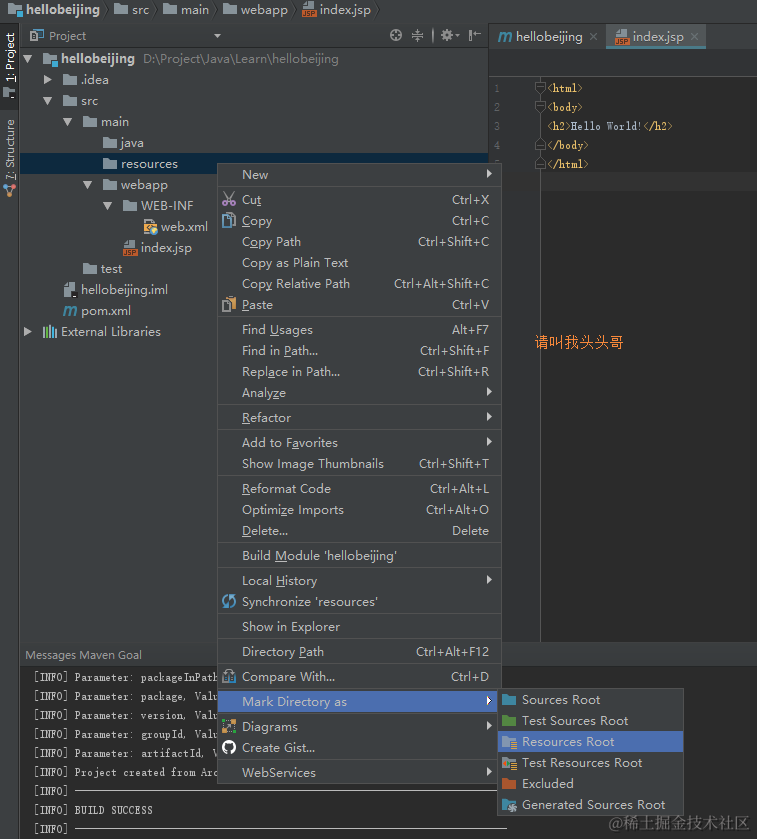Click the web.xml file icon
757x839 pixels.
[150, 227]
